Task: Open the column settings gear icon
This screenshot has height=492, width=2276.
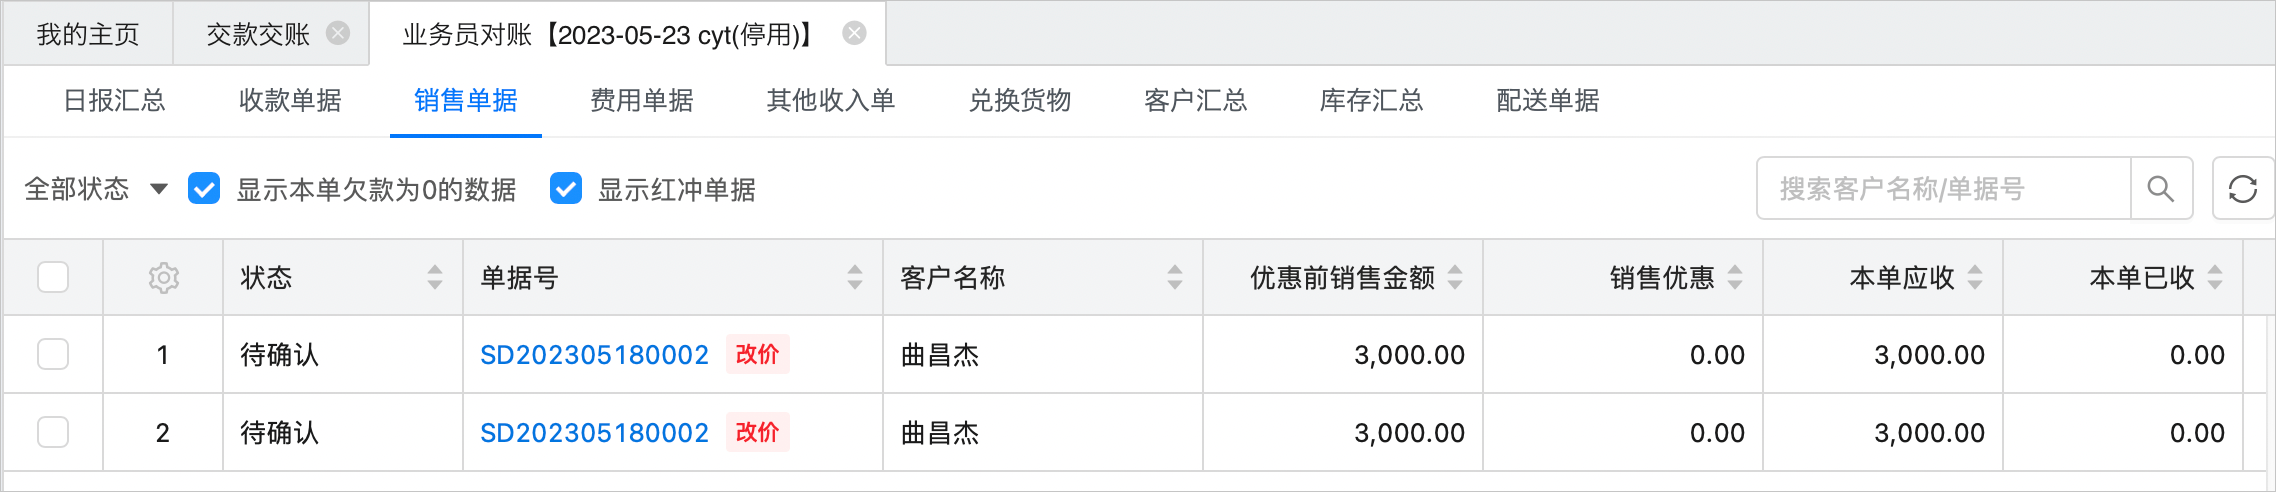Action: click(x=163, y=278)
